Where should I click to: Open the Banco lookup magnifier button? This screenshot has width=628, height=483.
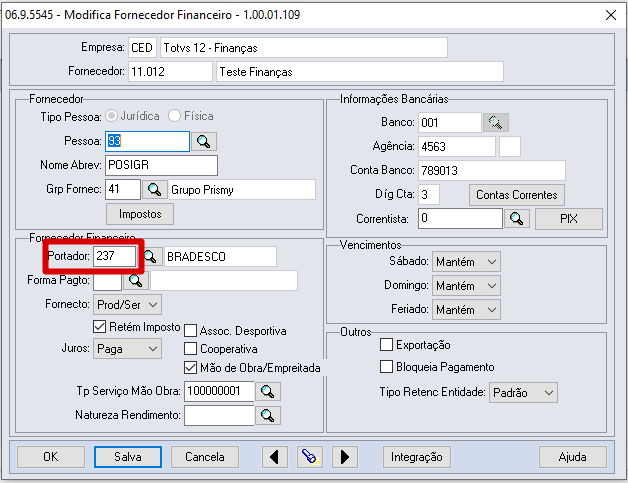click(495, 123)
